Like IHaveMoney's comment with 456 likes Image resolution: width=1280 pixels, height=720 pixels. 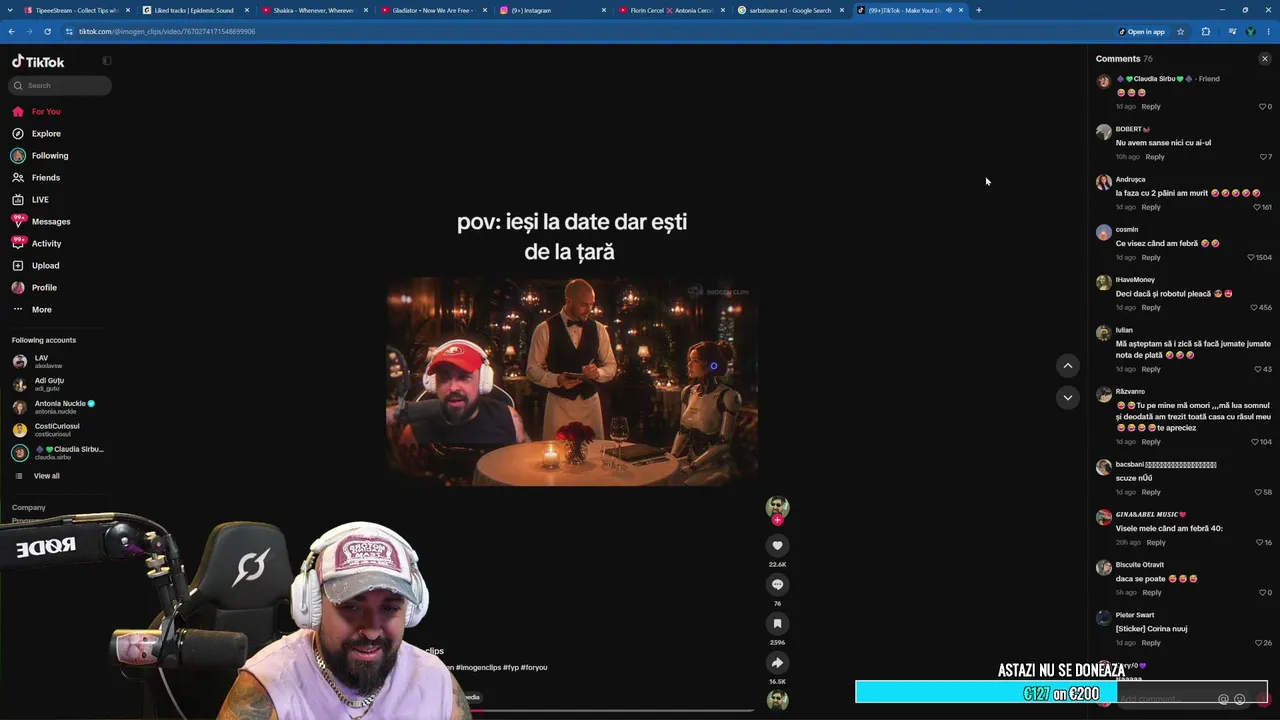(x=1254, y=307)
